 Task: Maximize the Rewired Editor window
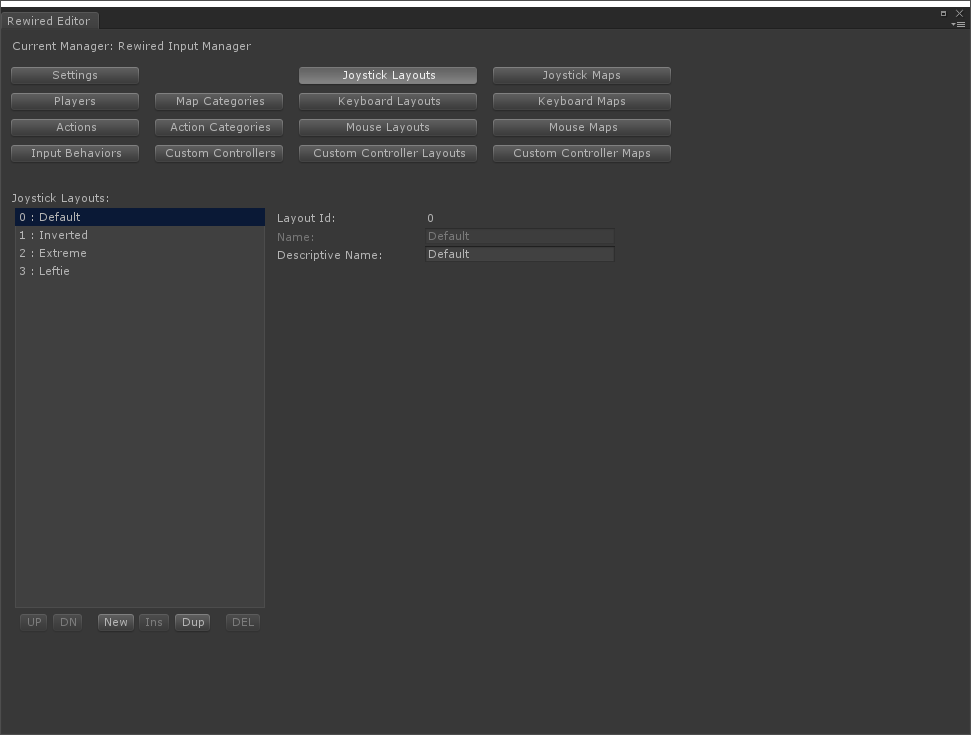pos(943,13)
